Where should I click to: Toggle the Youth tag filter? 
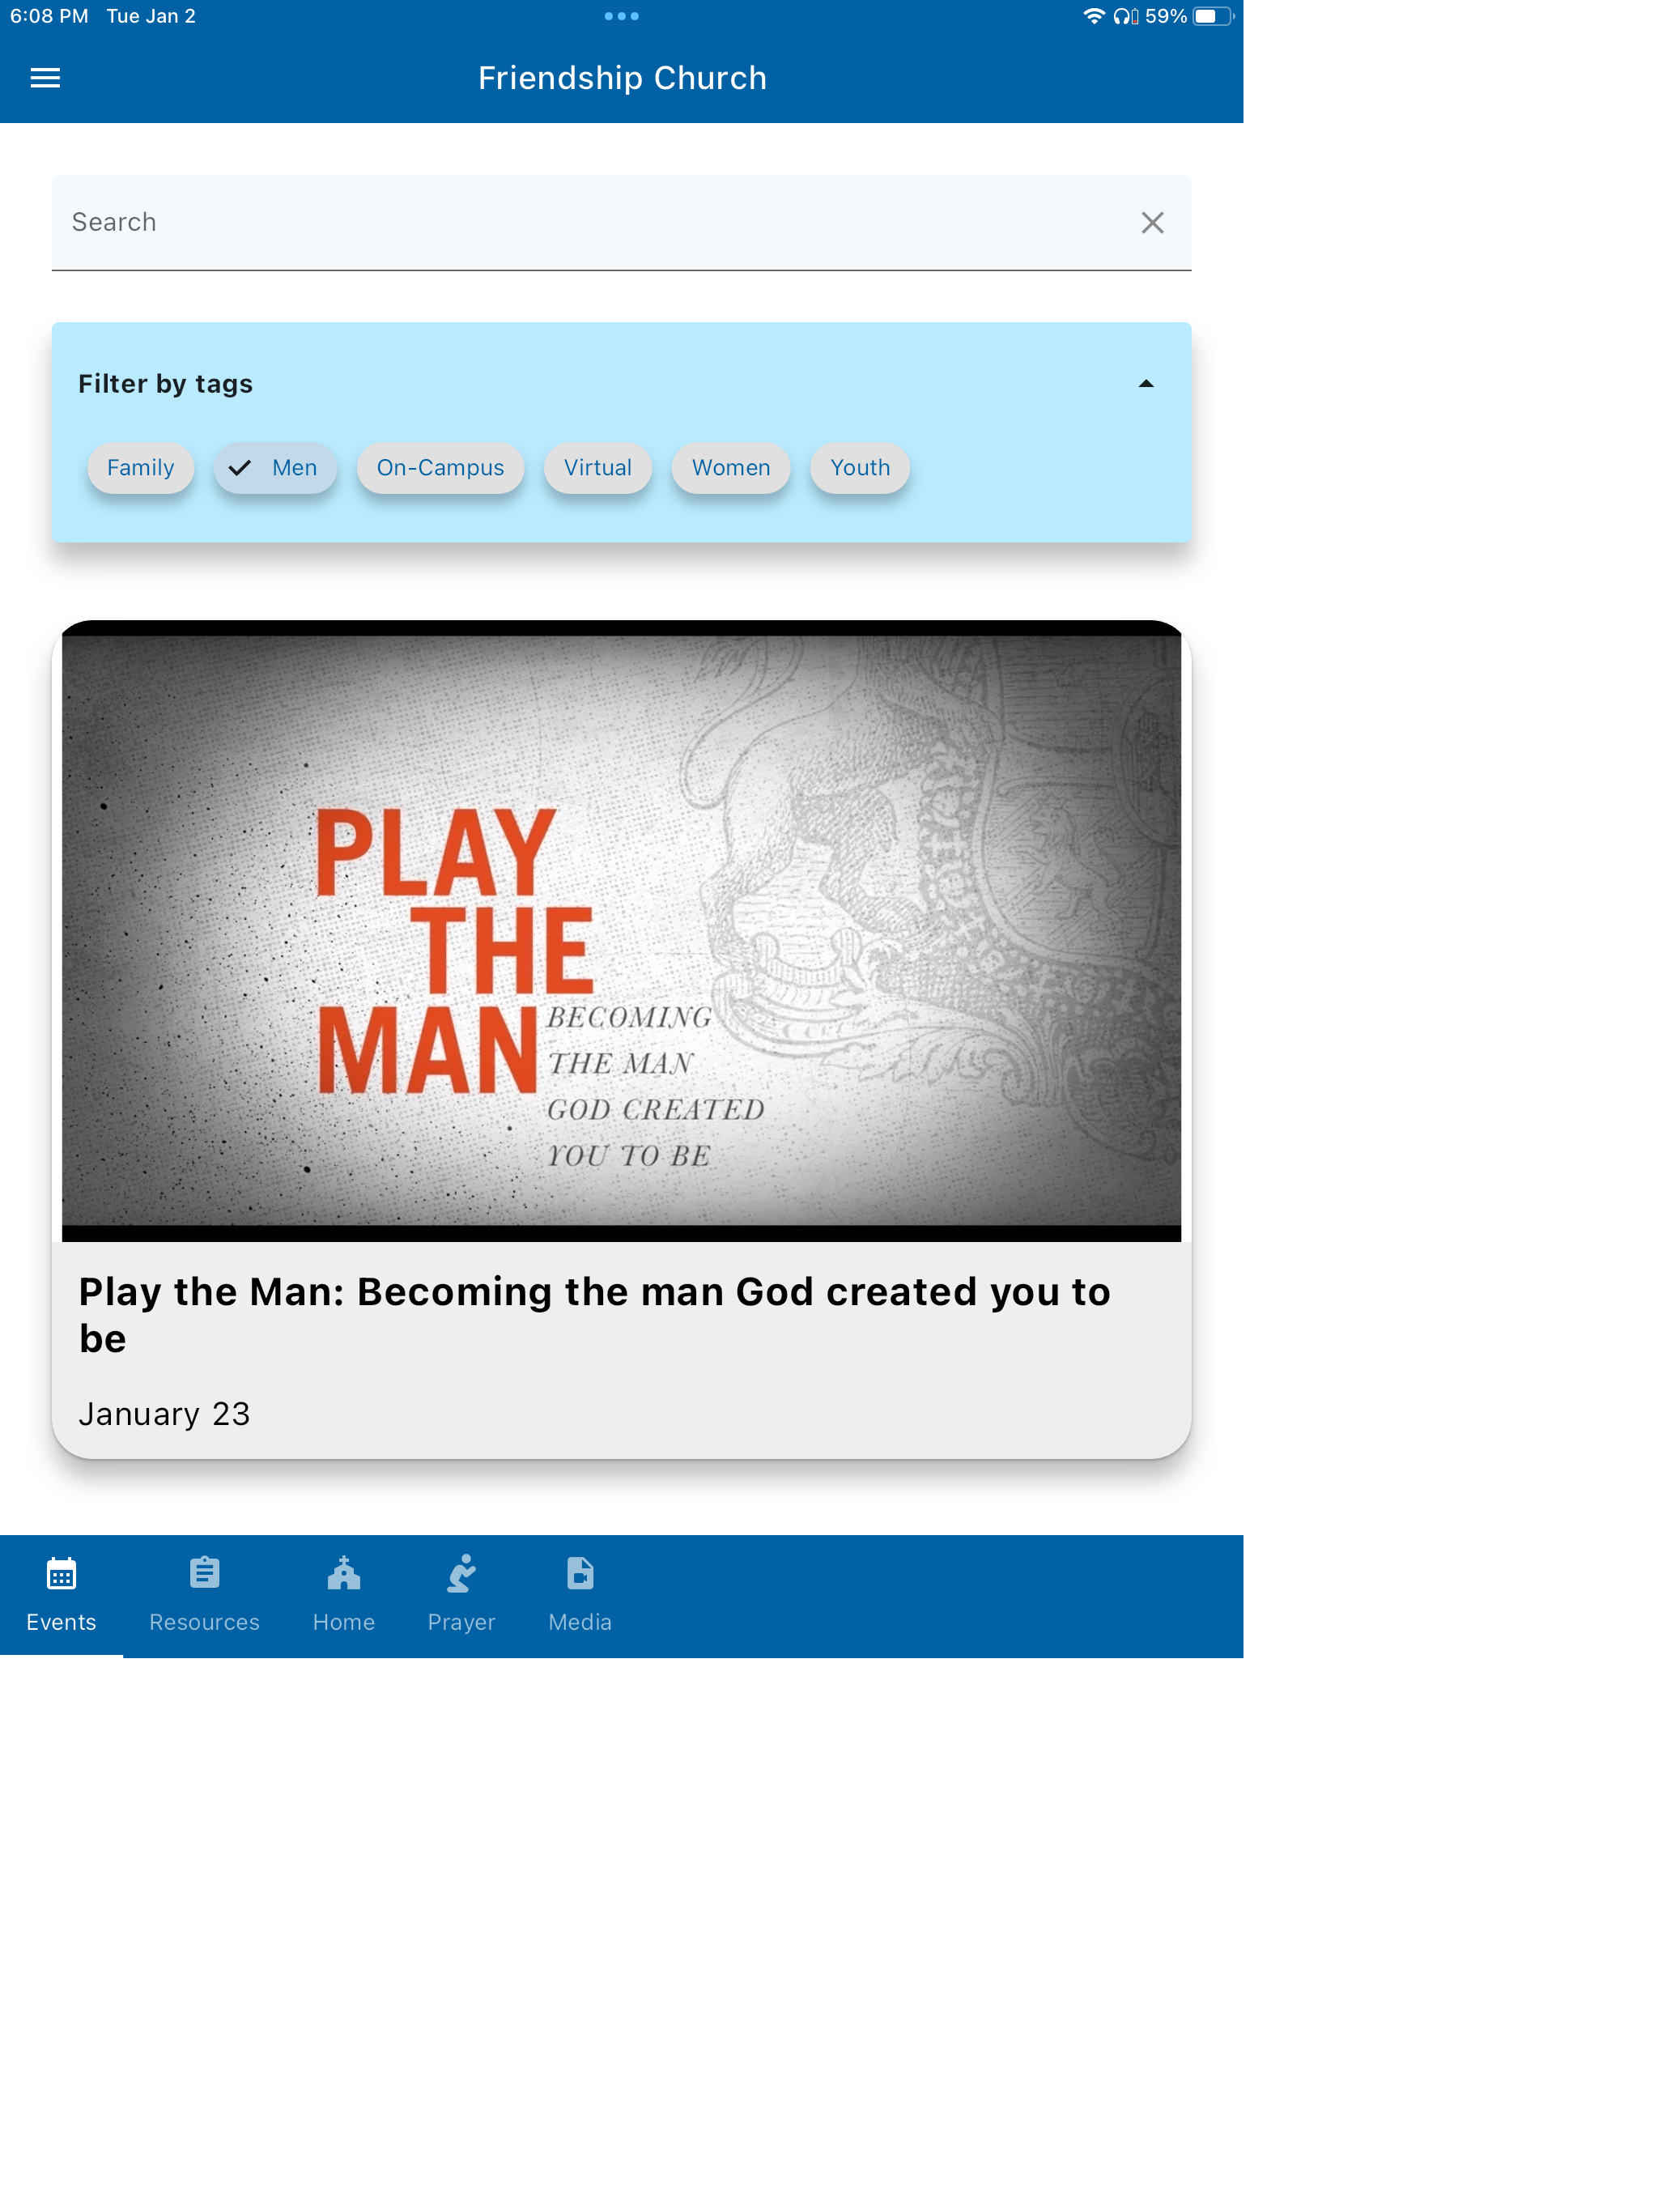[x=859, y=468]
